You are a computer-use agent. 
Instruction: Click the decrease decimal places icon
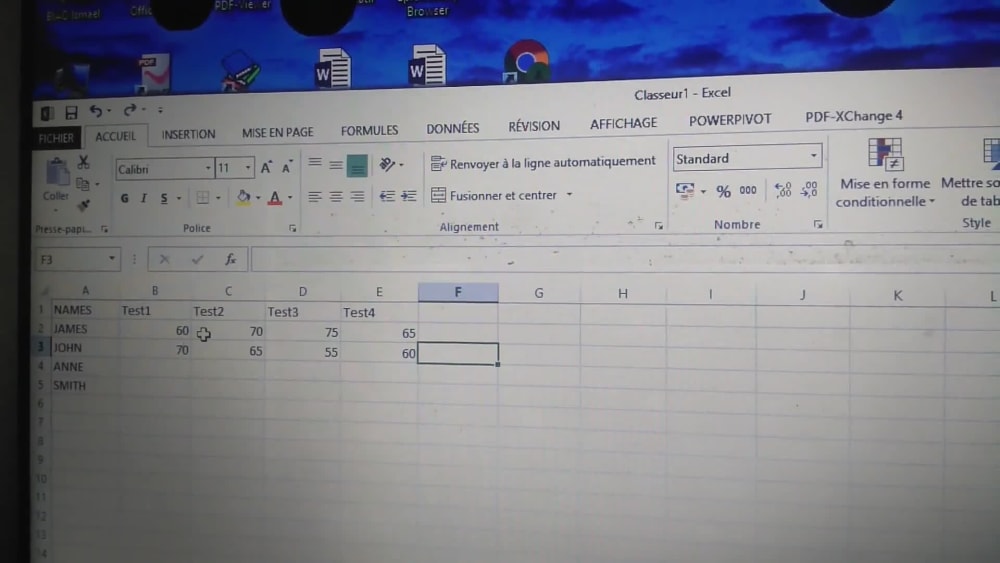[x=809, y=189]
